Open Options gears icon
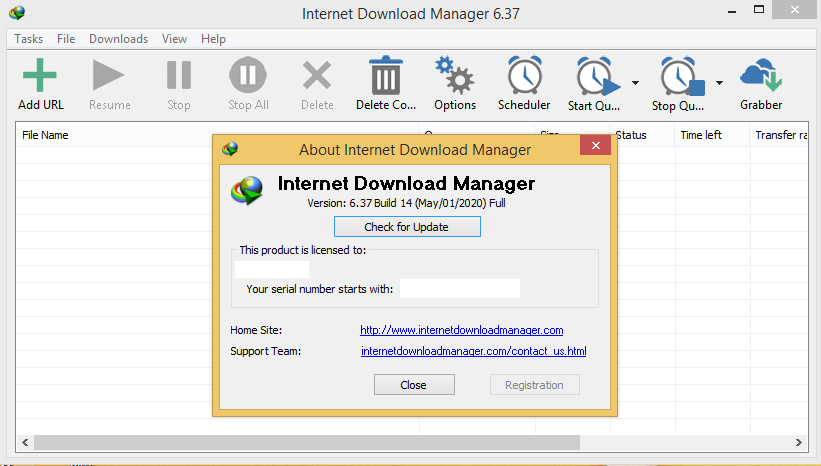Image resolution: width=821 pixels, height=466 pixels. 454,75
